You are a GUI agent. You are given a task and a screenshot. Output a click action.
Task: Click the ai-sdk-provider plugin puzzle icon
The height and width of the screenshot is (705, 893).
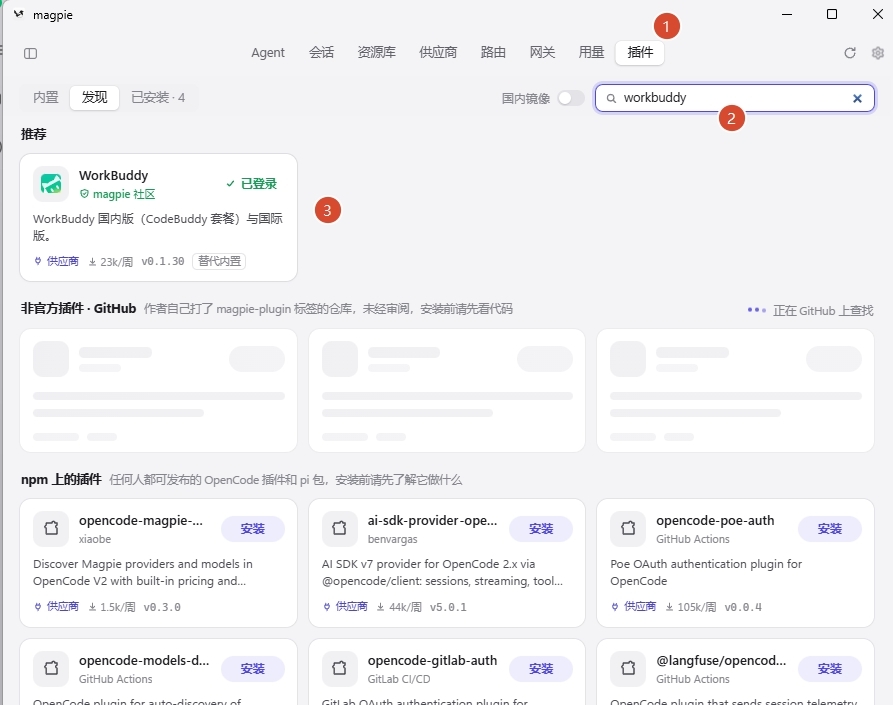point(339,528)
